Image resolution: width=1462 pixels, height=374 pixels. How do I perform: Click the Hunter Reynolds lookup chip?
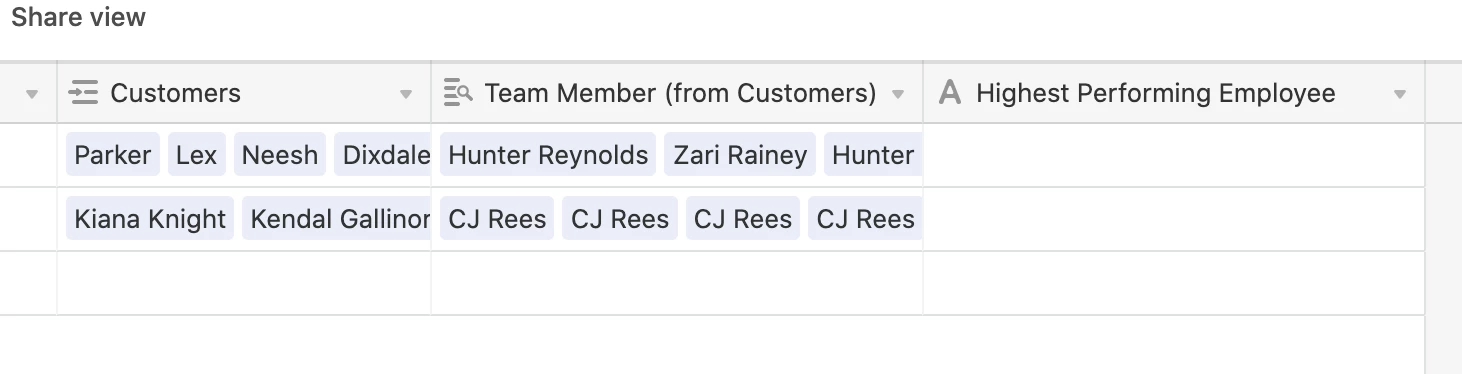tap(548, 155)
